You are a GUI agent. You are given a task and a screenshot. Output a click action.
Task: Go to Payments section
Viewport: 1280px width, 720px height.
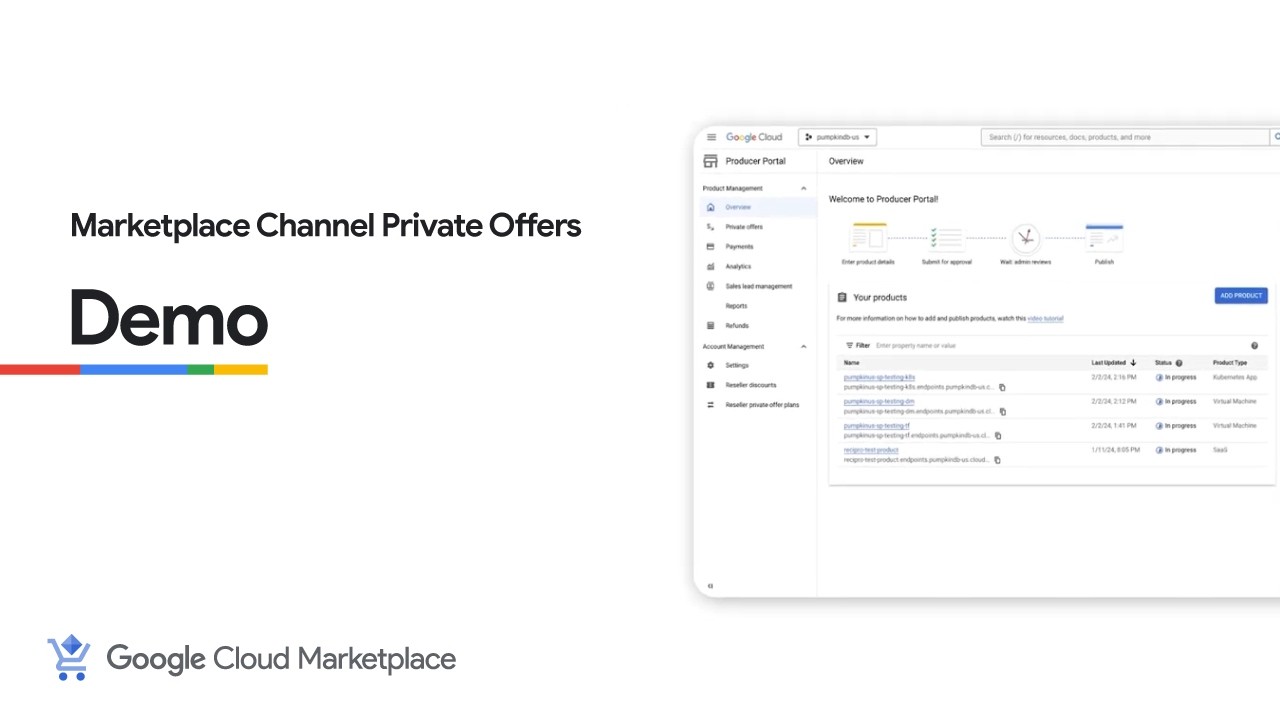pos(739,247)
